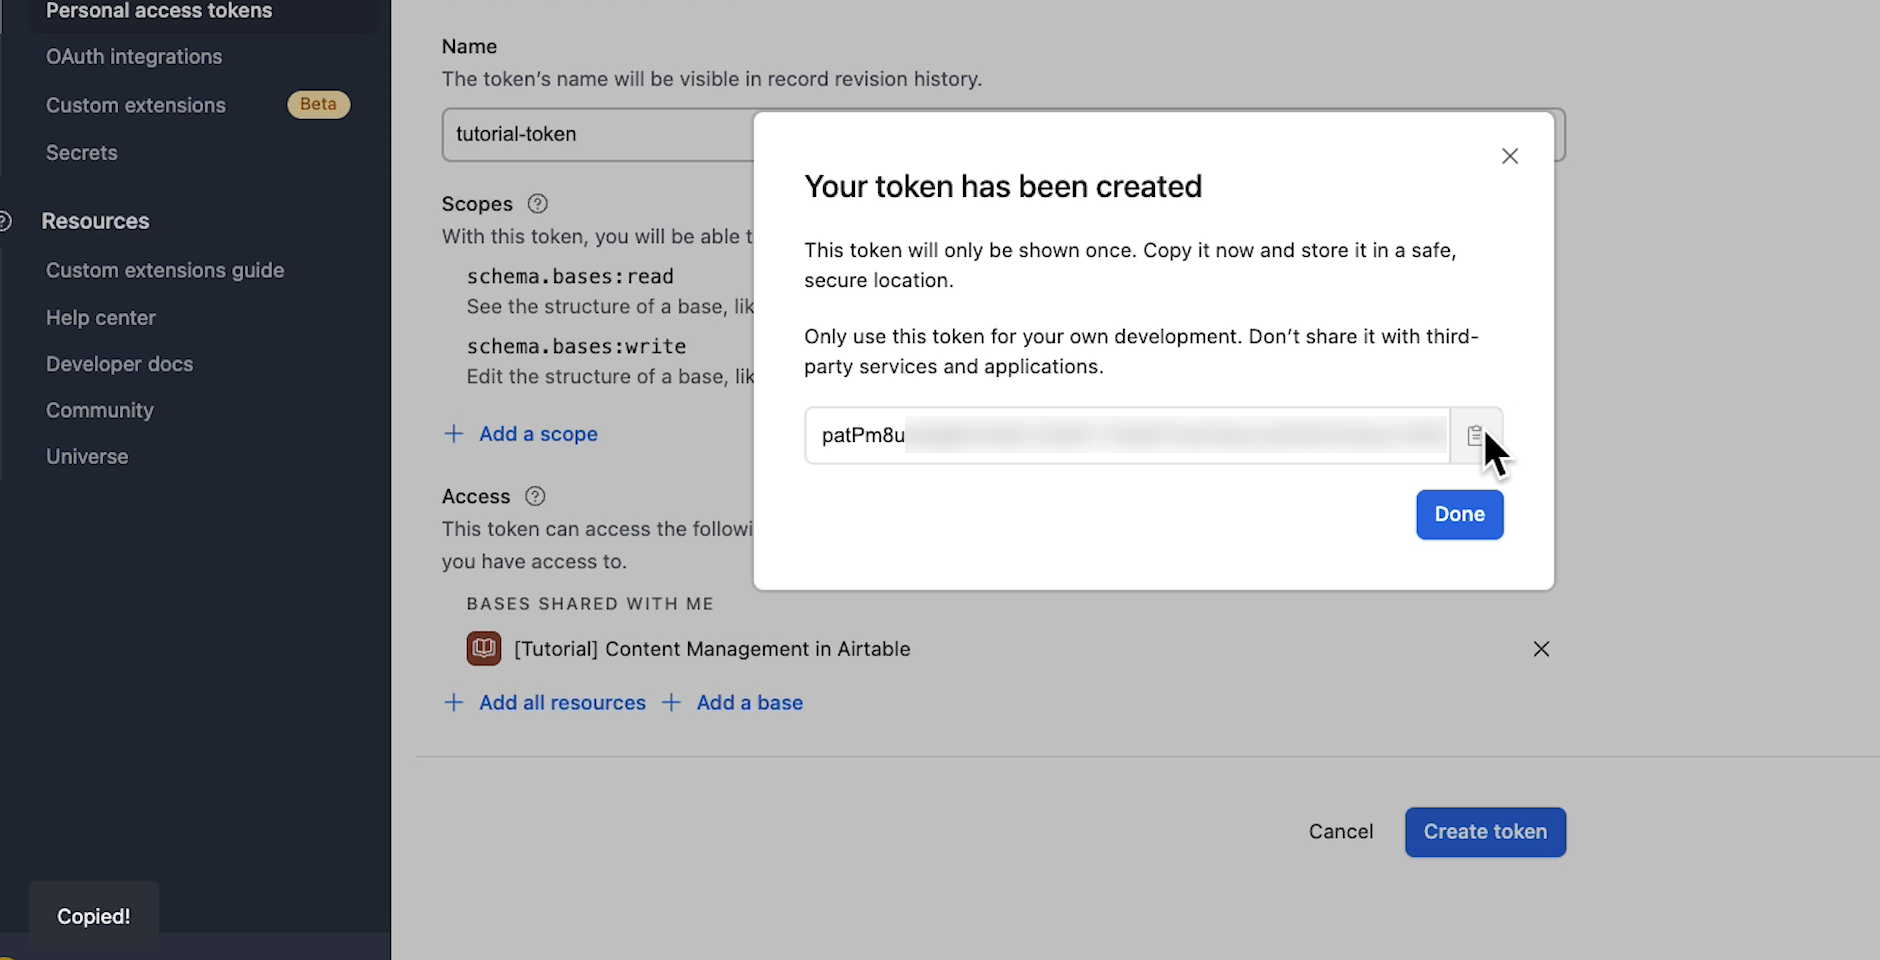Click the Create token button

coord(1485,831)
